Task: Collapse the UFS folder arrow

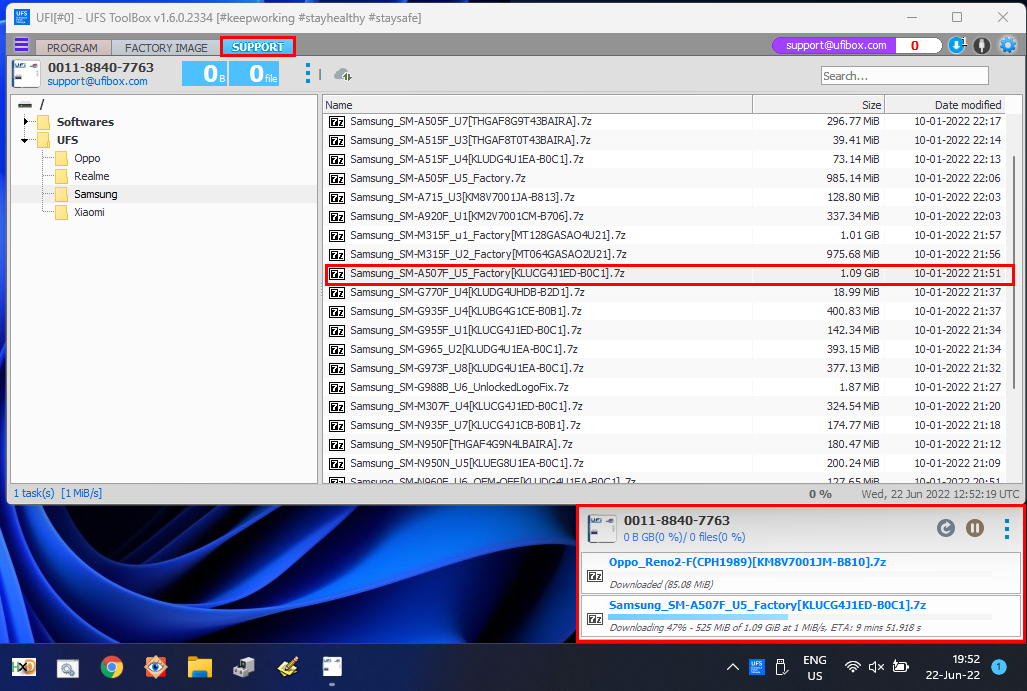Action: pos(25,140)
